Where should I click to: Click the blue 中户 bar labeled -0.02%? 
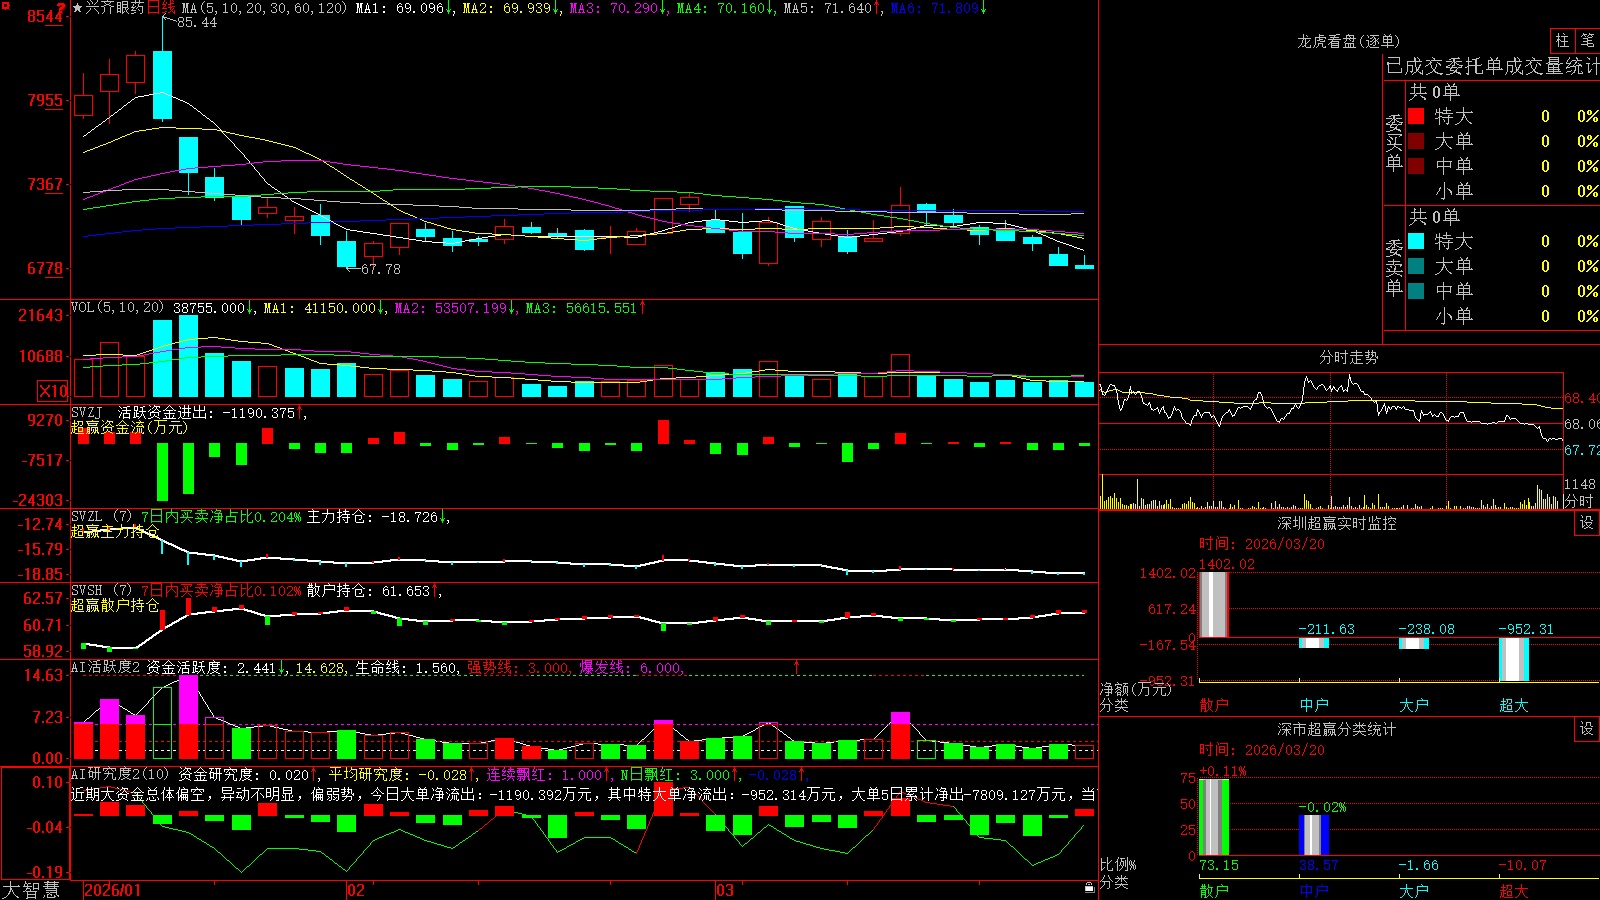click(1314, 835)
